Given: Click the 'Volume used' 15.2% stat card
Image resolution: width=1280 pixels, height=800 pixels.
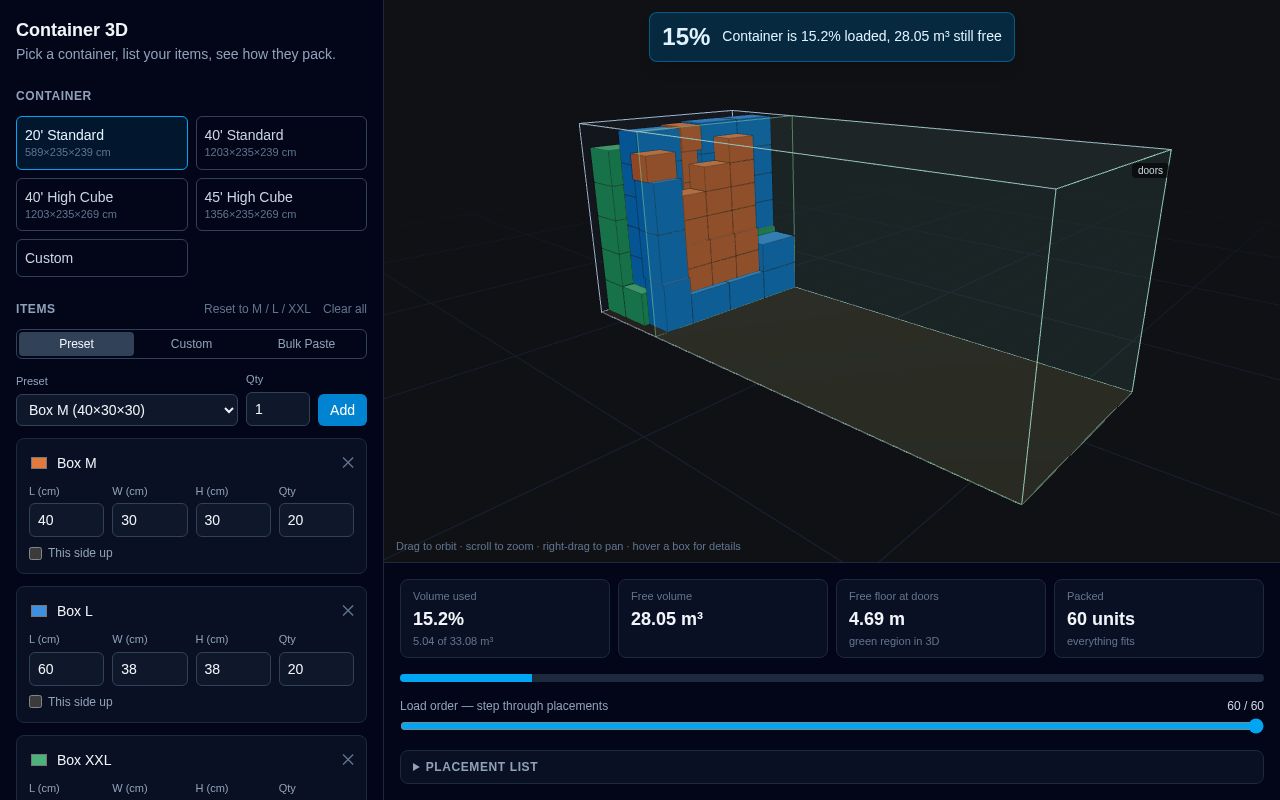Looking at the screenshot, I should tap(505, 618).
